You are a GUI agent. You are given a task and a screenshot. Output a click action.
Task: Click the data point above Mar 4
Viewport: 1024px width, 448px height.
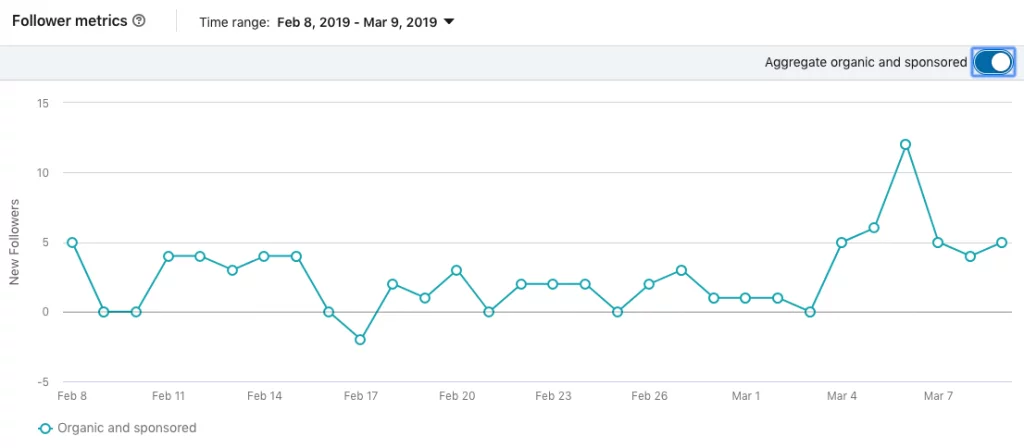point(841,242)
